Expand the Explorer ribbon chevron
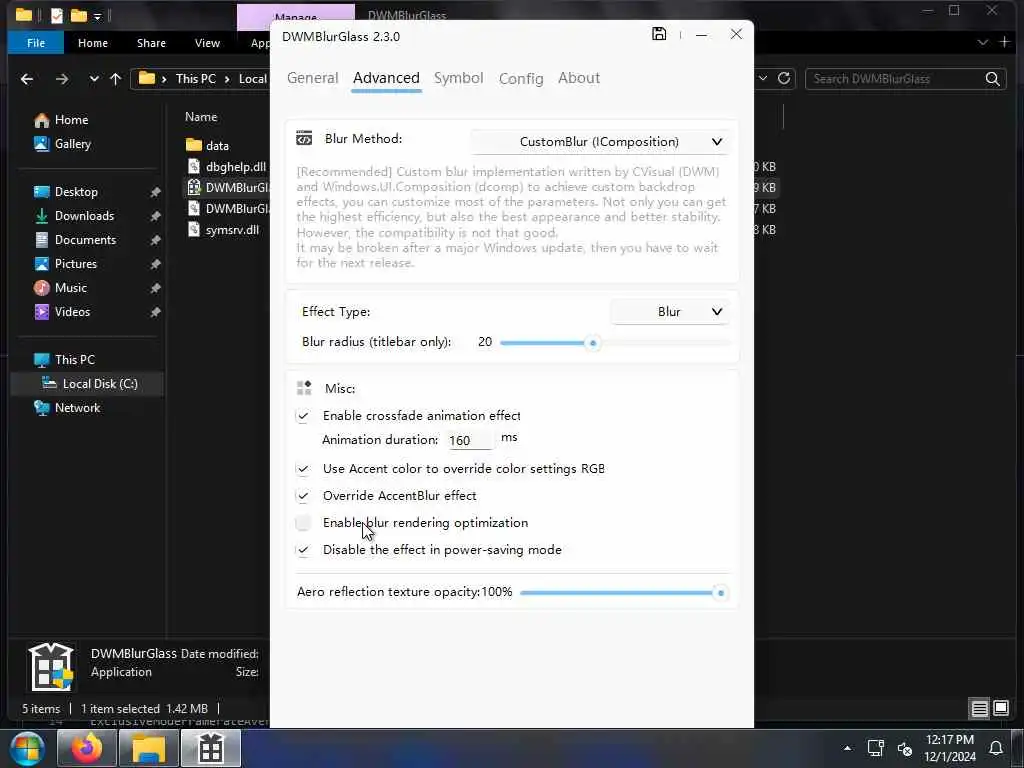 [x=982, y=42]
